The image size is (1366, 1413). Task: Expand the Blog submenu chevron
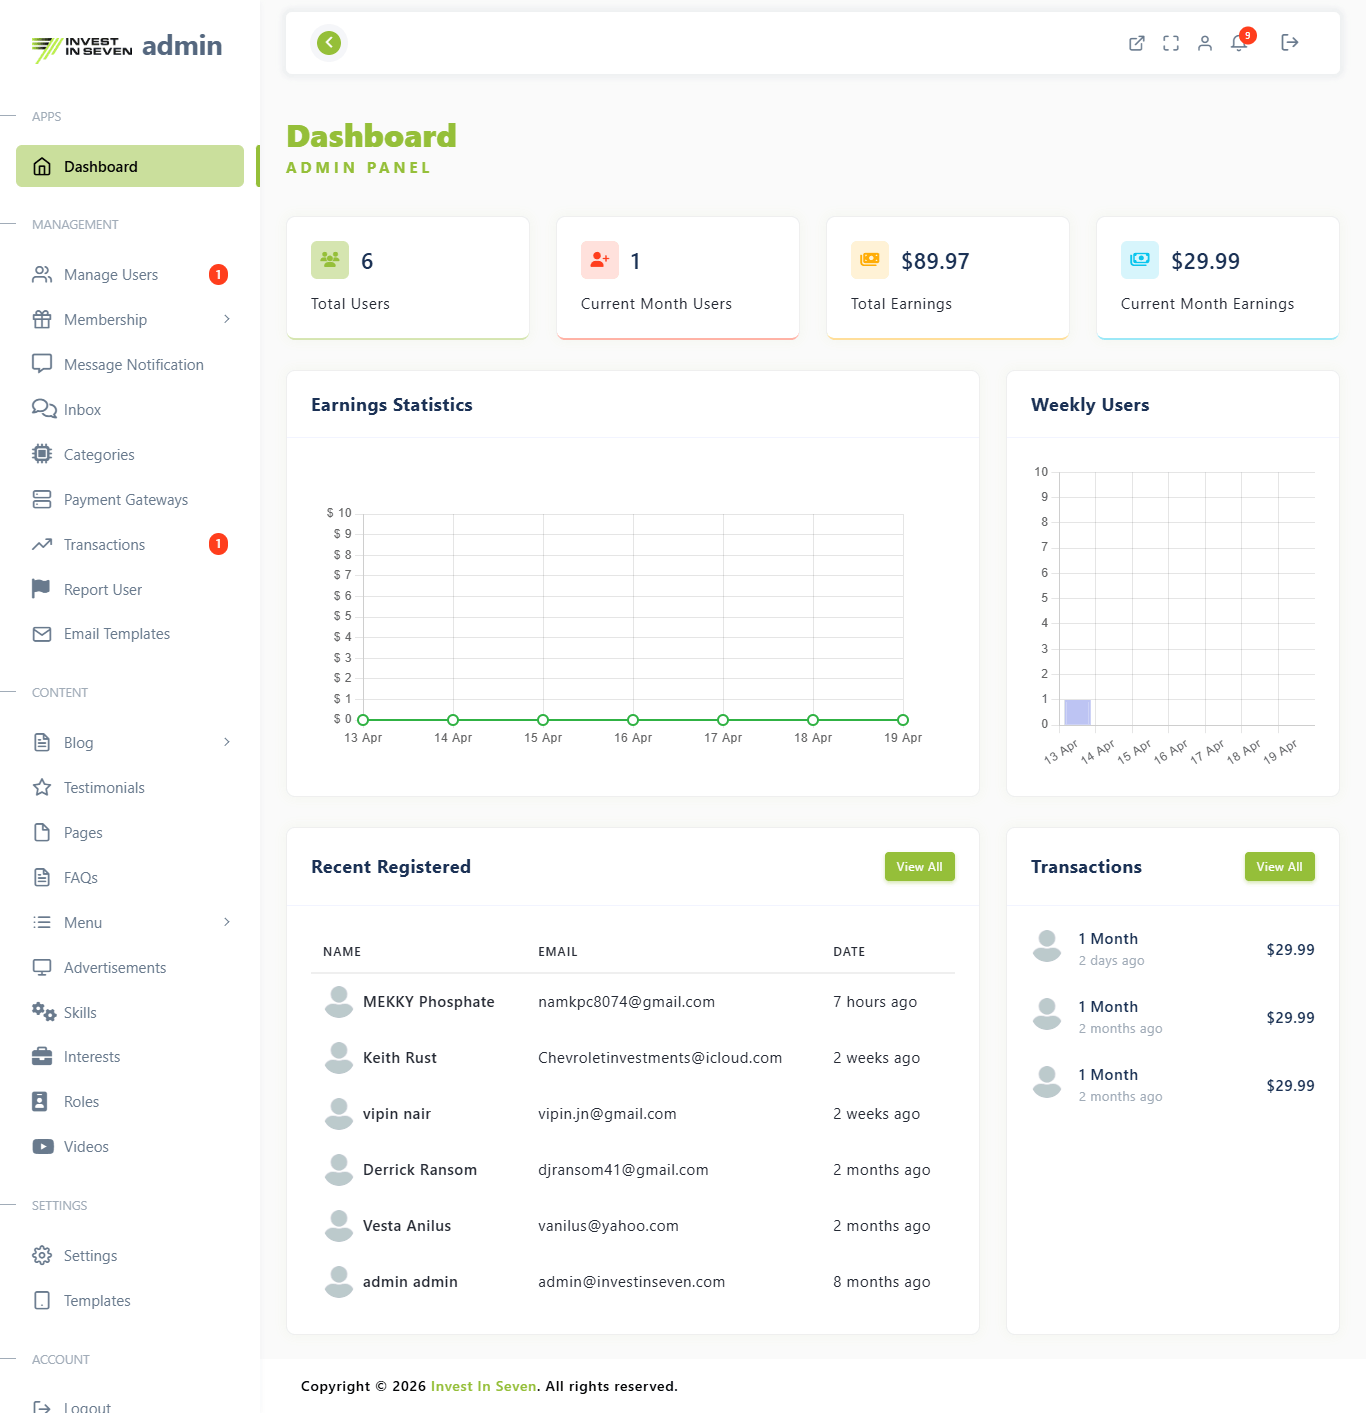(x=227, y=742)
